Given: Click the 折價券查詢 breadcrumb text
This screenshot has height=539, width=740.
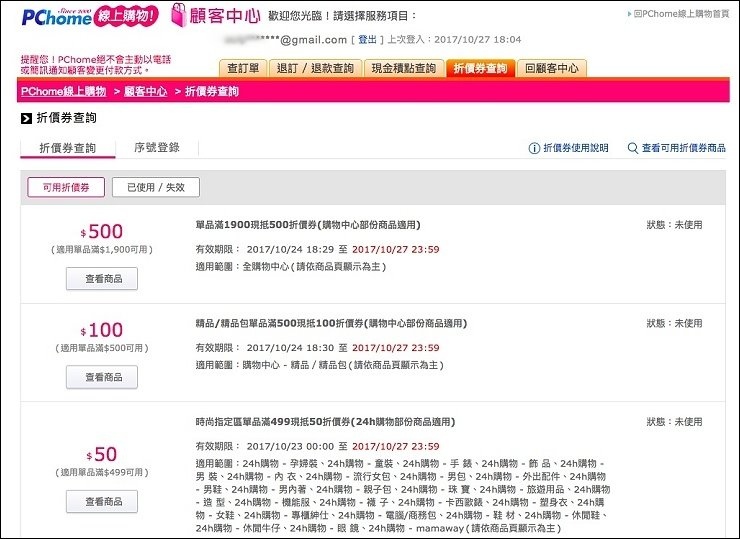Looking at the screenshot, I should pos(212,92).
